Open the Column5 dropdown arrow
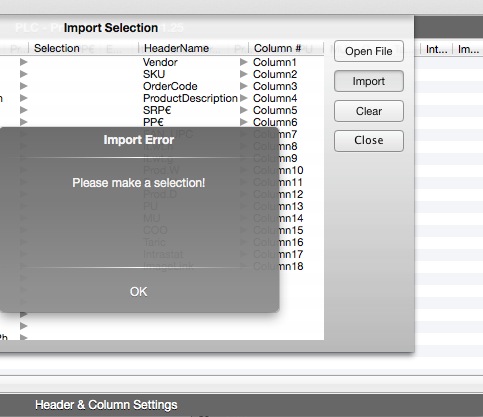This screenshot has width=483, height=417. tap(244, 110)
